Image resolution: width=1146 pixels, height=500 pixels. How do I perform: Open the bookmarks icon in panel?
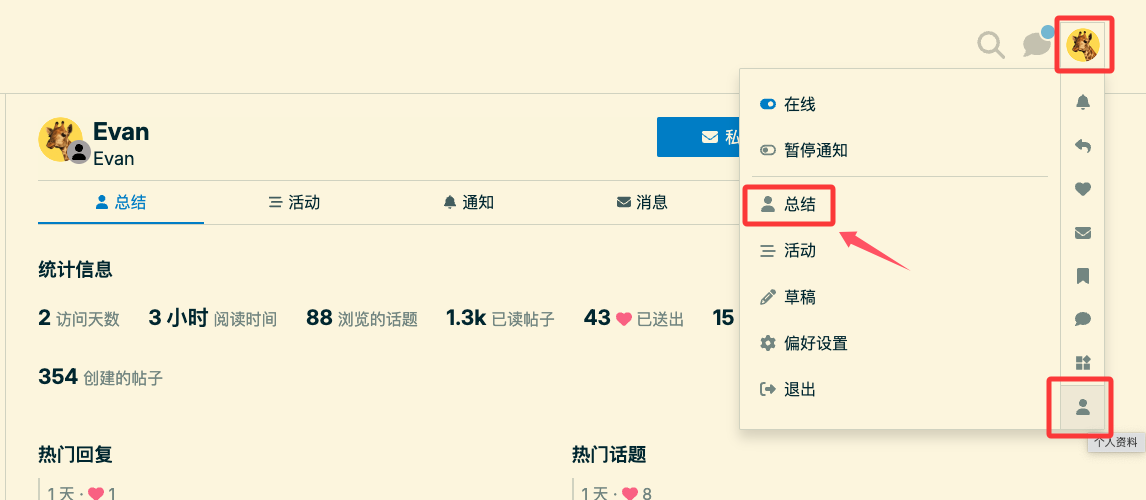point(1083,276)
